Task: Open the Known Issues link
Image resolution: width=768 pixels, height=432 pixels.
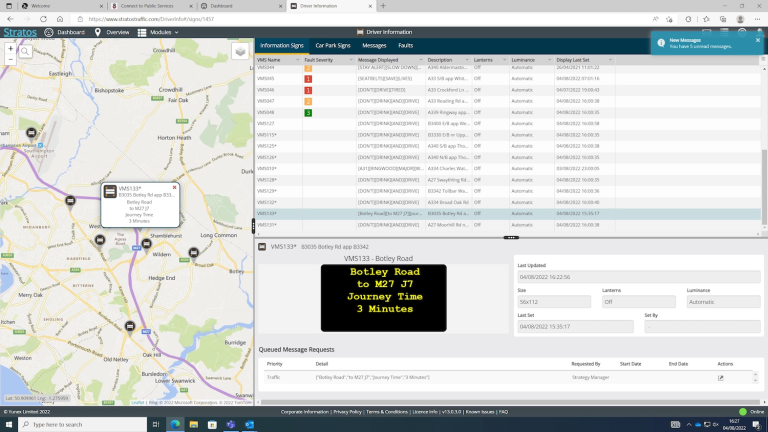Action: click(480, 412)
